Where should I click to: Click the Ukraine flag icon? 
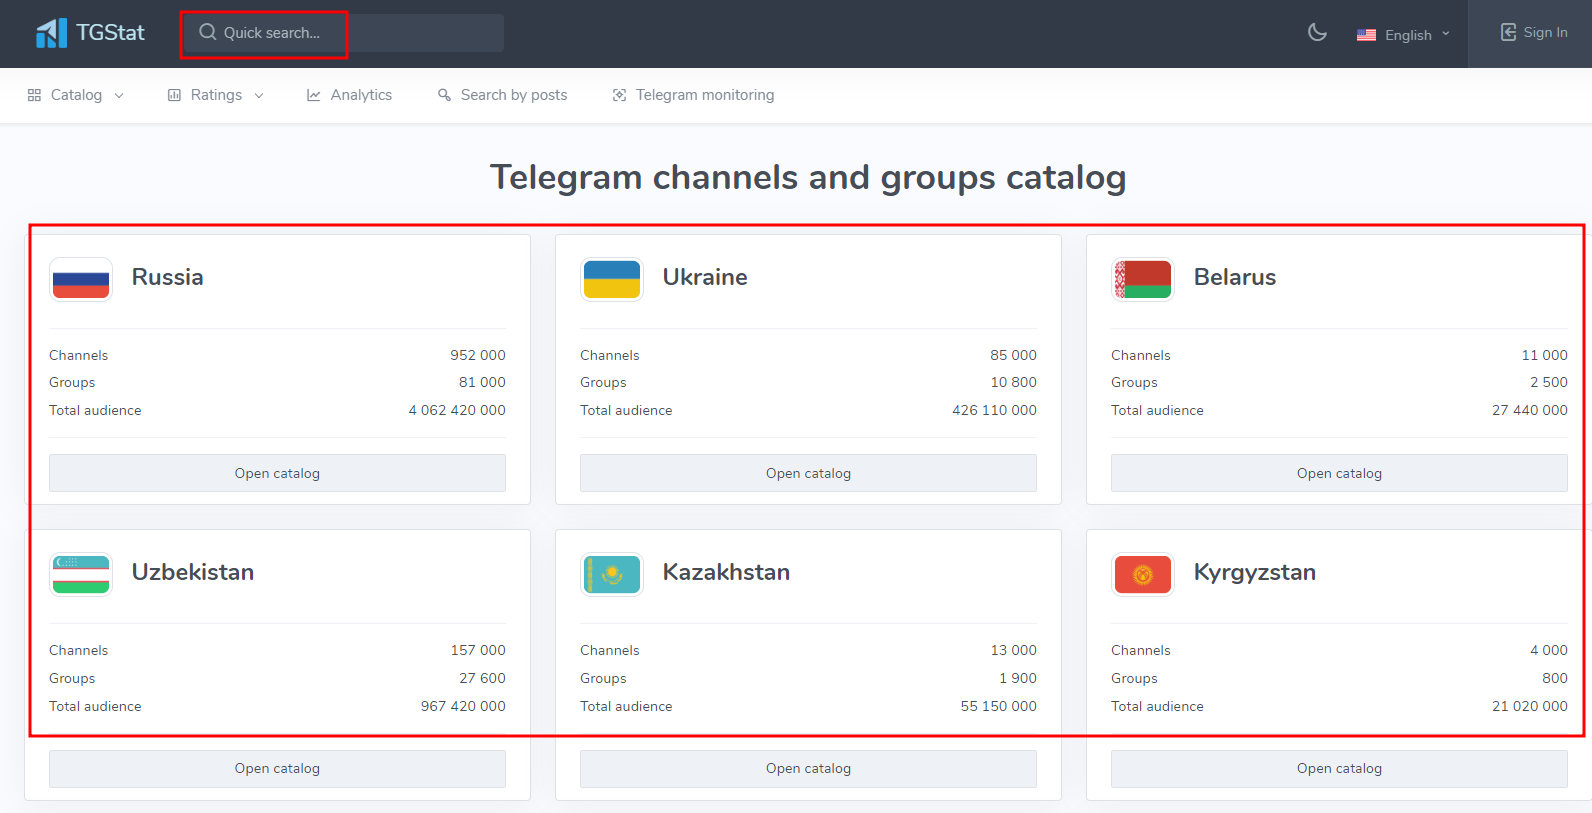[x=612, y=279]
